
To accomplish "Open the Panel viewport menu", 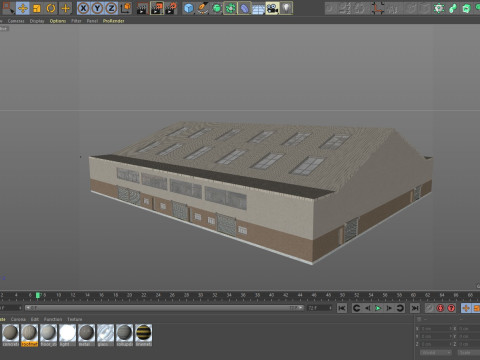I will coord(92,21).
